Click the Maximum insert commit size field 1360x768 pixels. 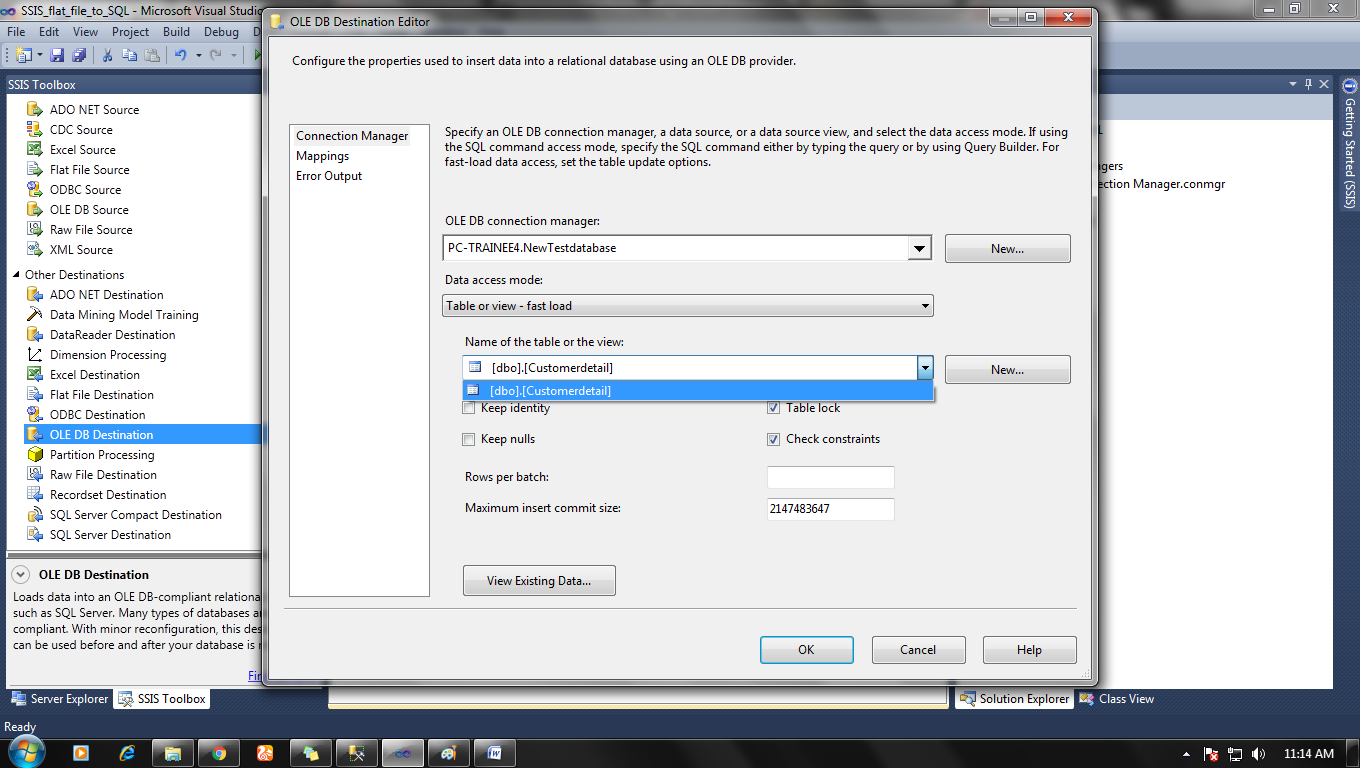[x=830, y=509]
